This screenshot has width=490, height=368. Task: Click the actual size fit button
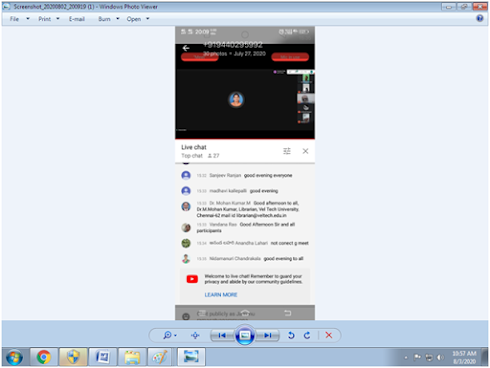pos(195,335)
